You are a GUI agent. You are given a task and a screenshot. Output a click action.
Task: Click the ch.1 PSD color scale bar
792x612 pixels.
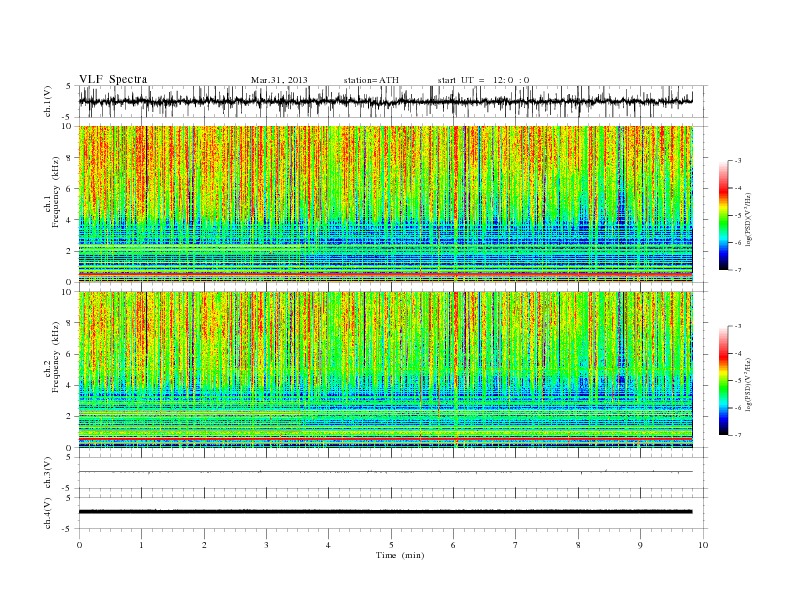click(724, 215)
